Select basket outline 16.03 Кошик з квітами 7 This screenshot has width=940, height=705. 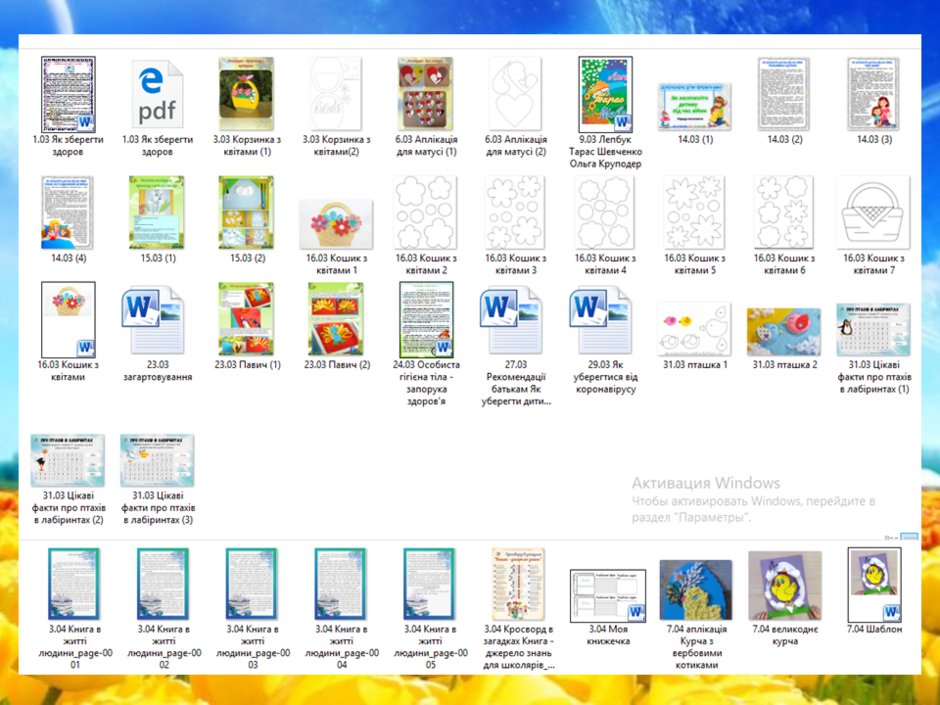tap(874, 213)
